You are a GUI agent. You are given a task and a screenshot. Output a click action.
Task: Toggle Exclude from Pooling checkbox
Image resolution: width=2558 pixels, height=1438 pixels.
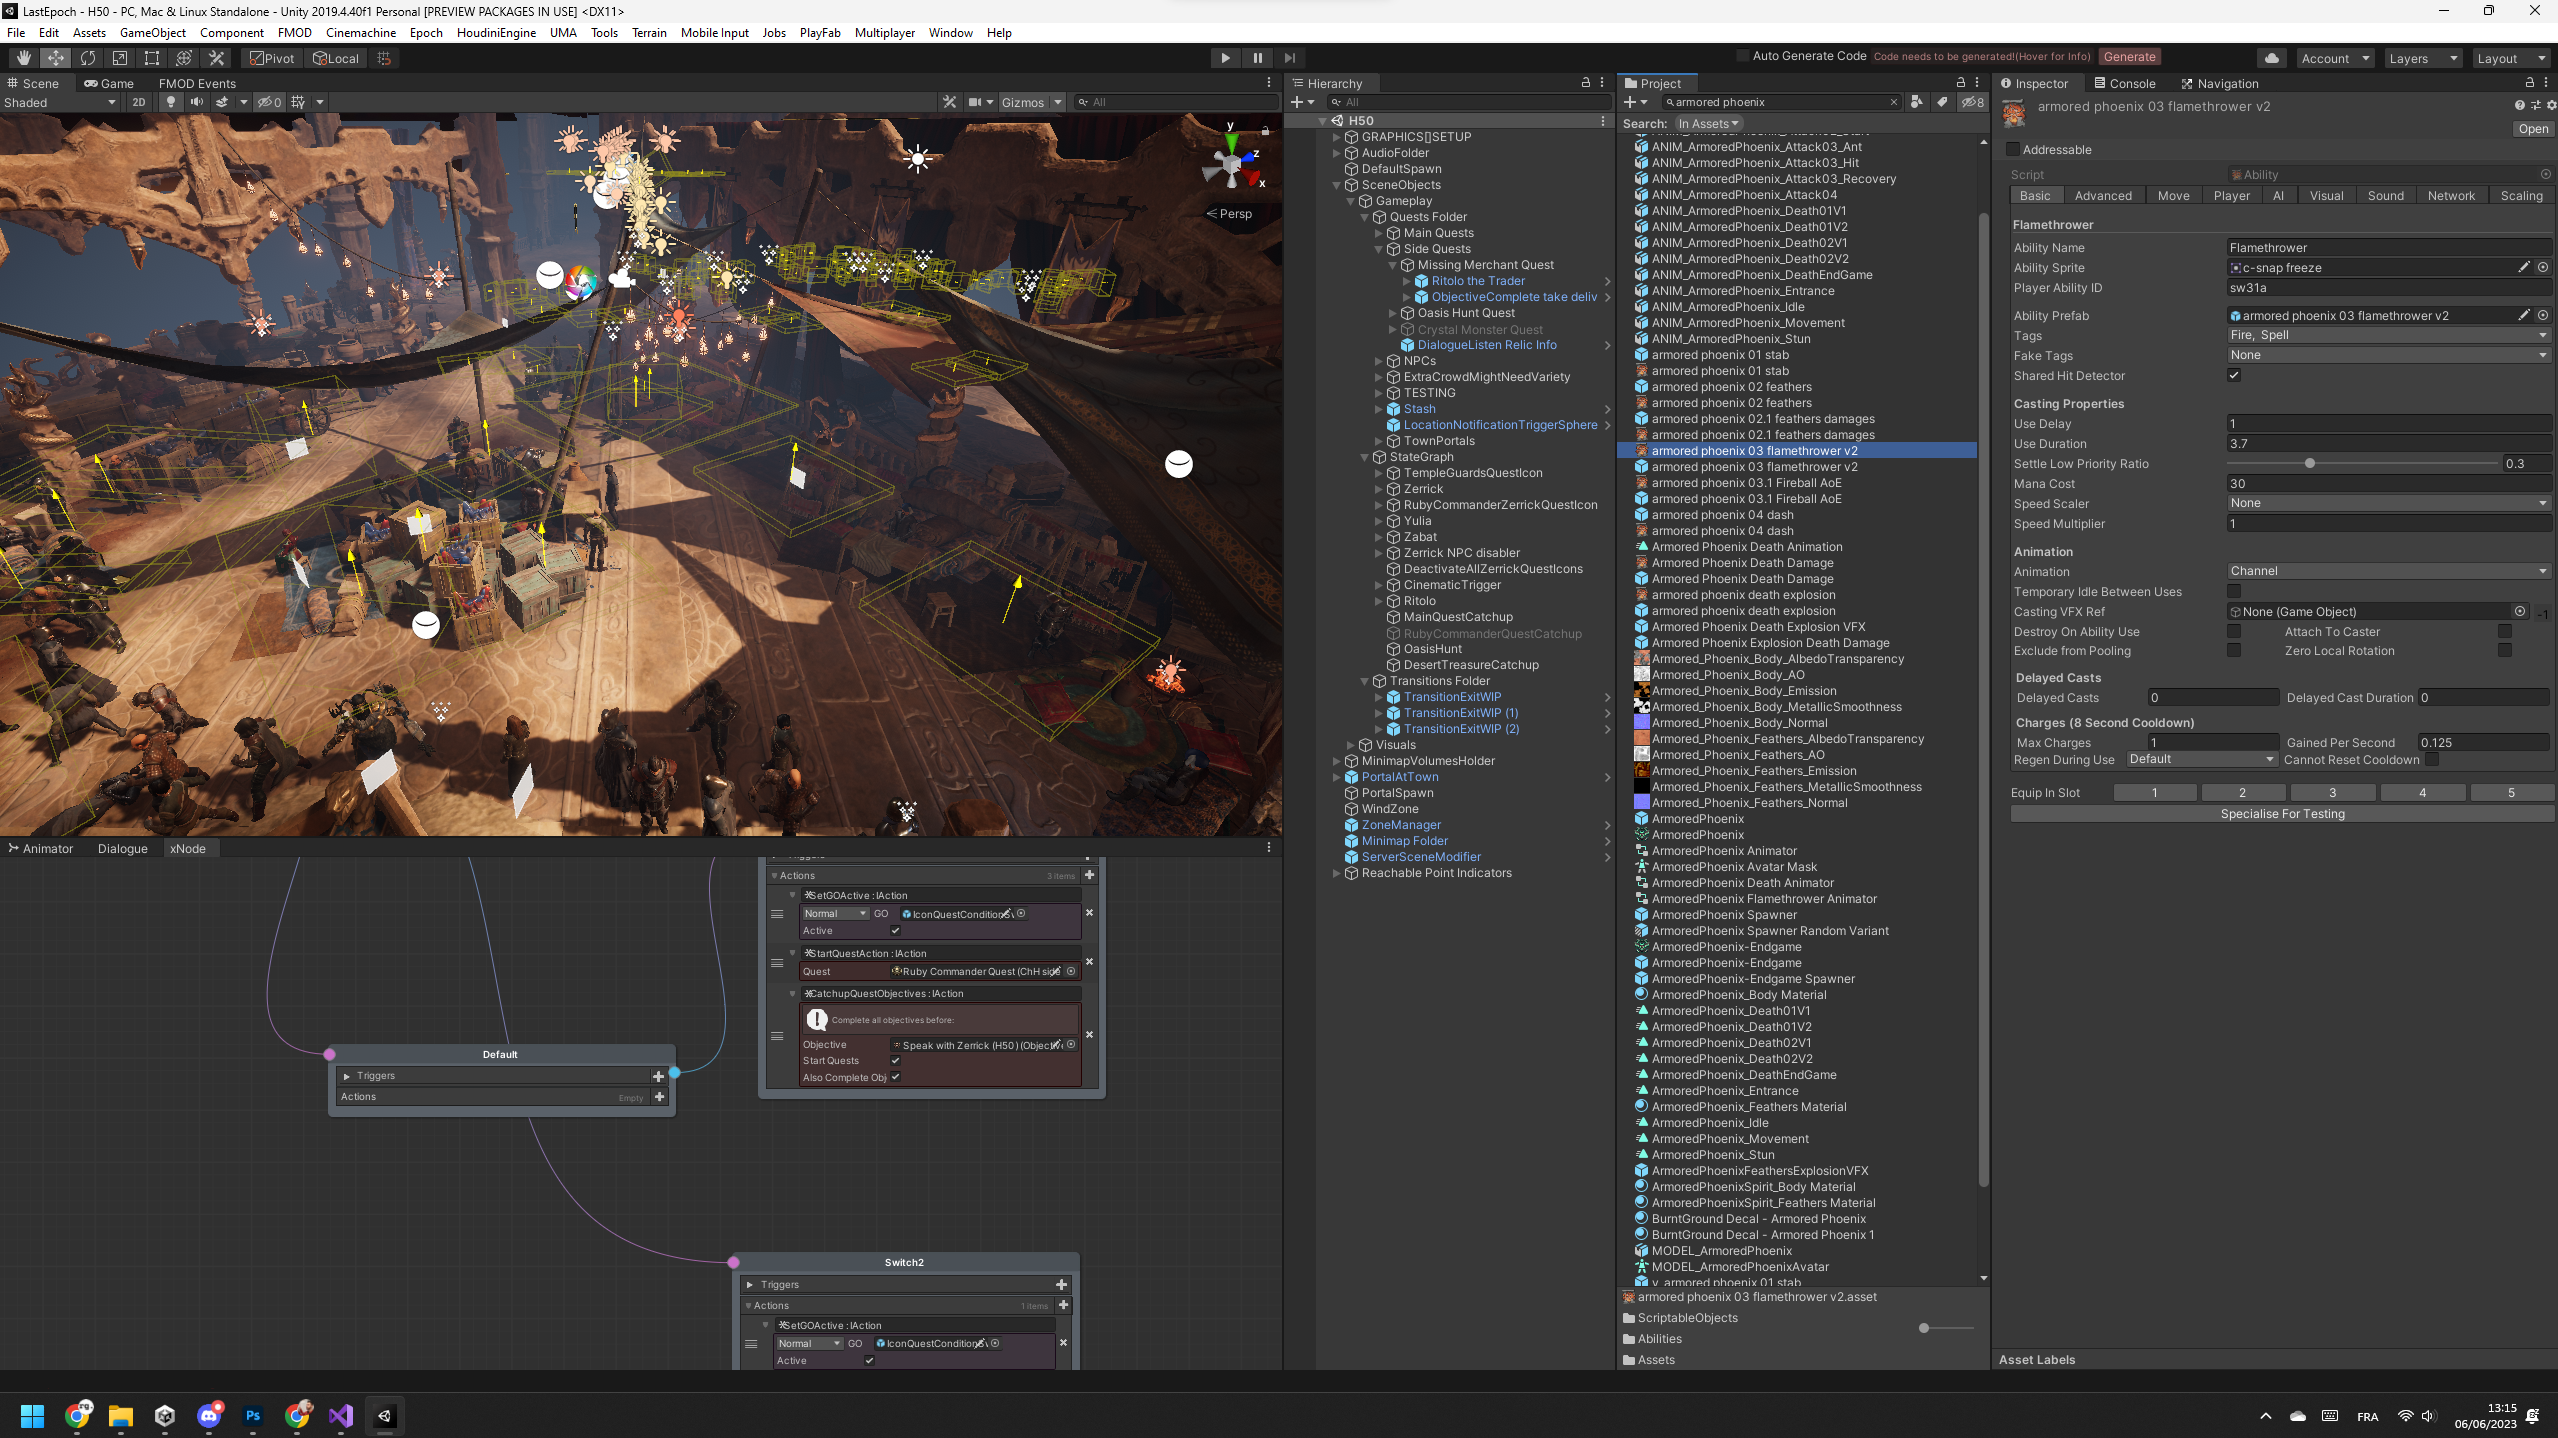coord(2234,650)
